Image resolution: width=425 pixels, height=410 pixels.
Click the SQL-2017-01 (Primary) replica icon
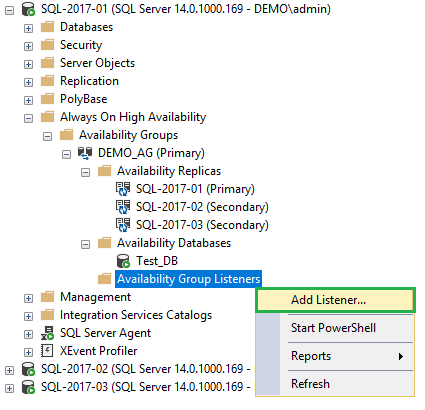tap(123, 189)
